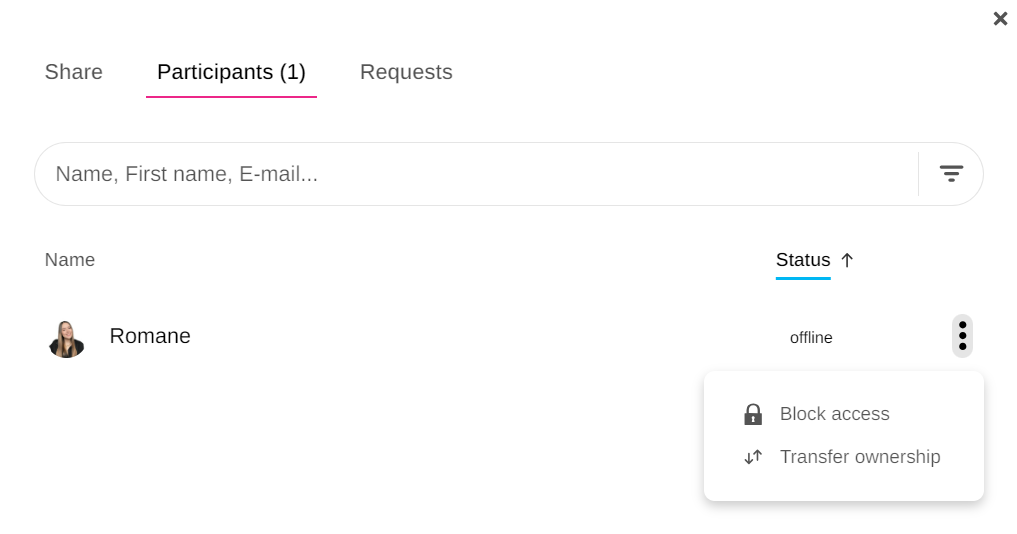Choose Block access from the menu
Image resolution: width=1017 pixels, height=534 pixels.
tap(834, 414)
